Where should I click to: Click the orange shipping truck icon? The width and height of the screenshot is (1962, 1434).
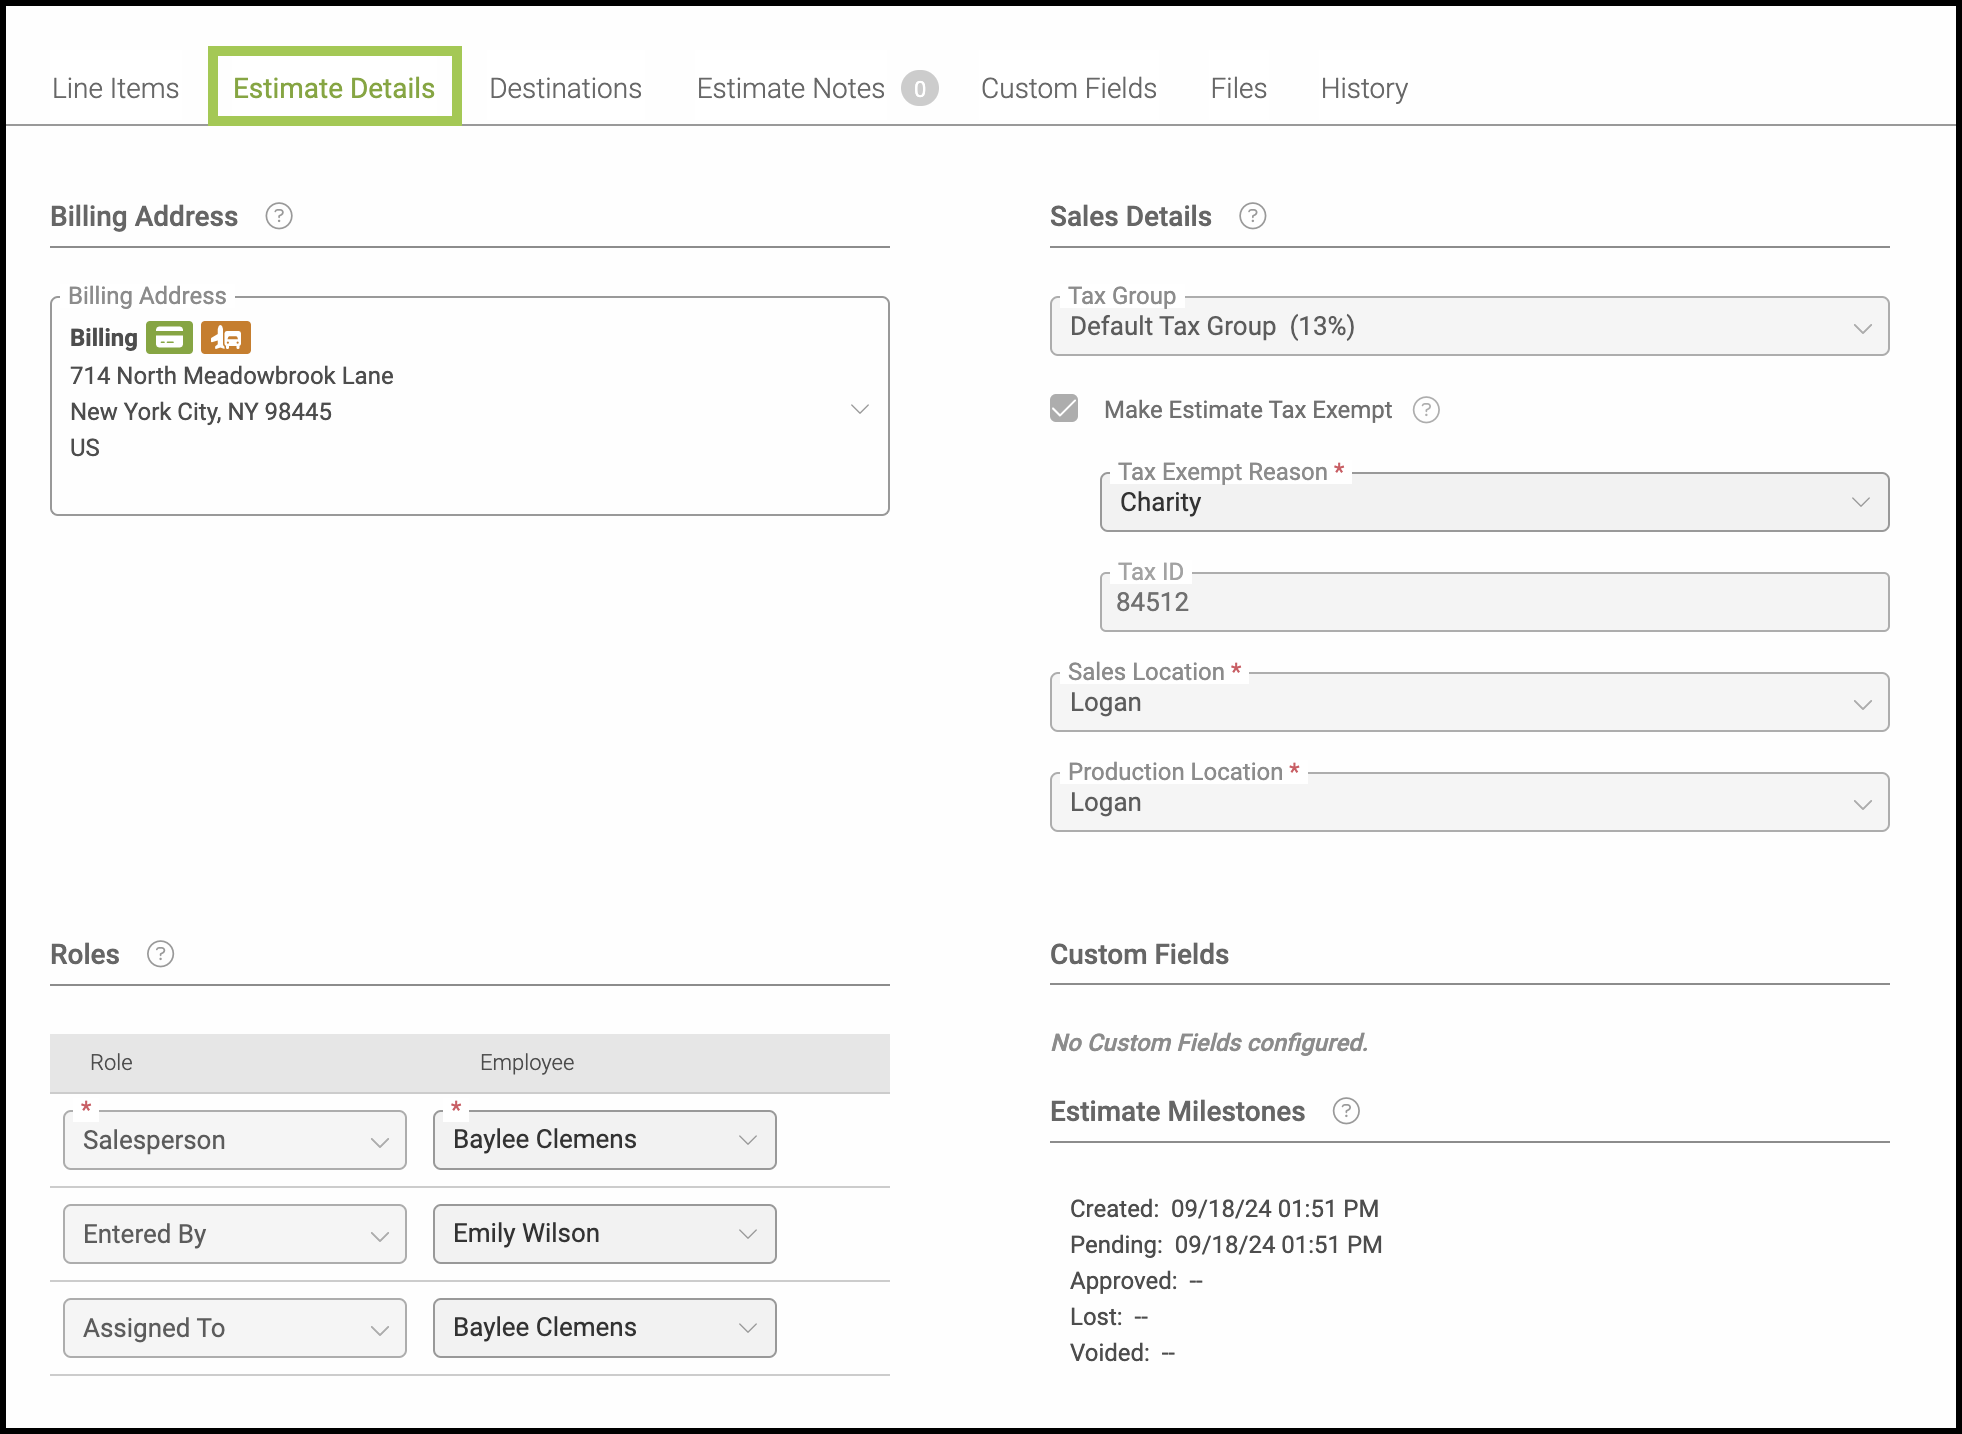[x=226, y=338]
